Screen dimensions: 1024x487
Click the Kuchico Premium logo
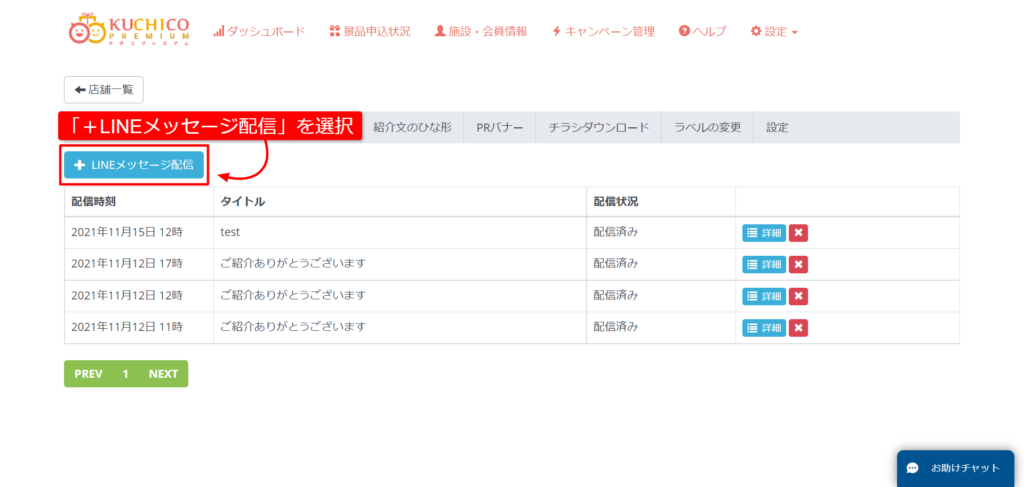point(128,30)
